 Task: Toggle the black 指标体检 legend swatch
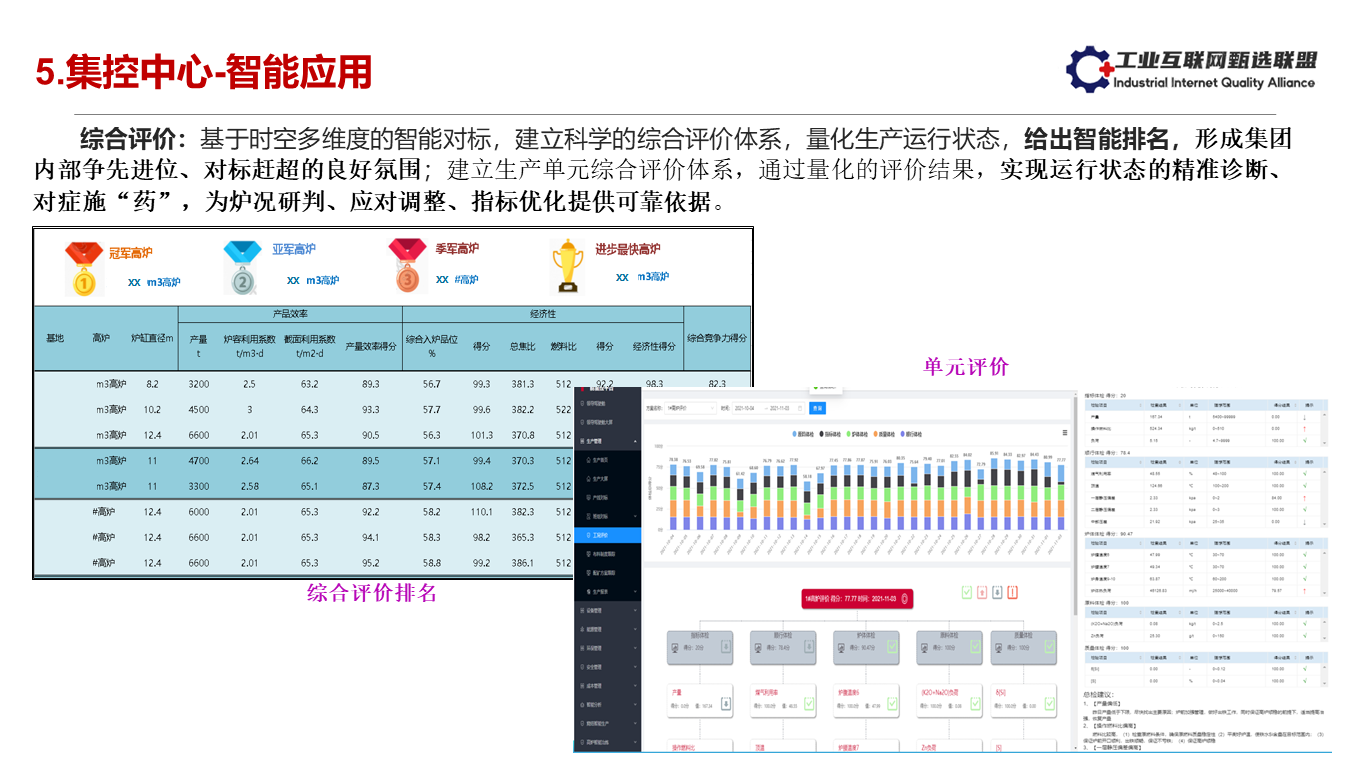coord(821,434)
